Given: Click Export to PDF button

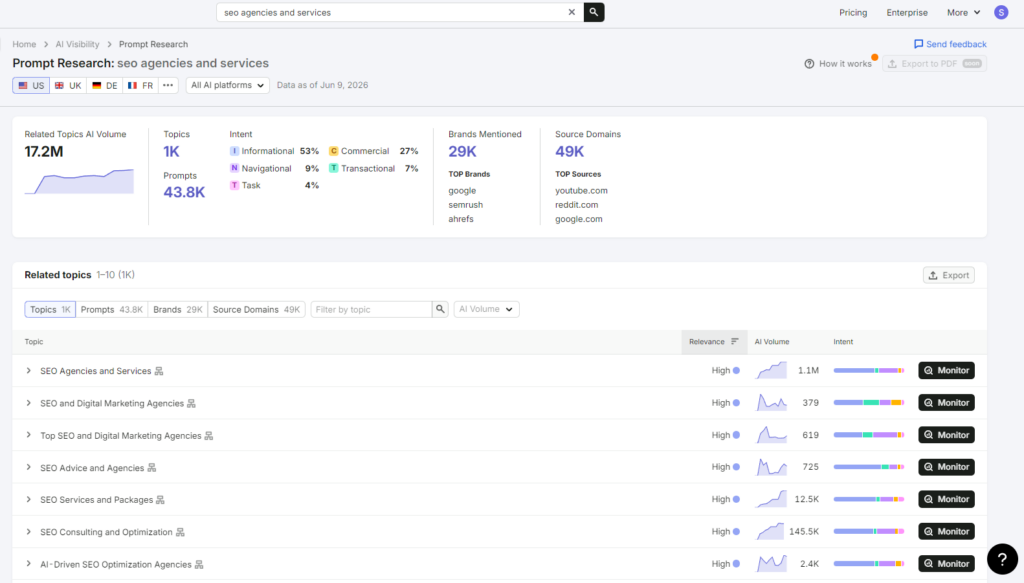Looking at the screenshot, I should pos(935,64).
